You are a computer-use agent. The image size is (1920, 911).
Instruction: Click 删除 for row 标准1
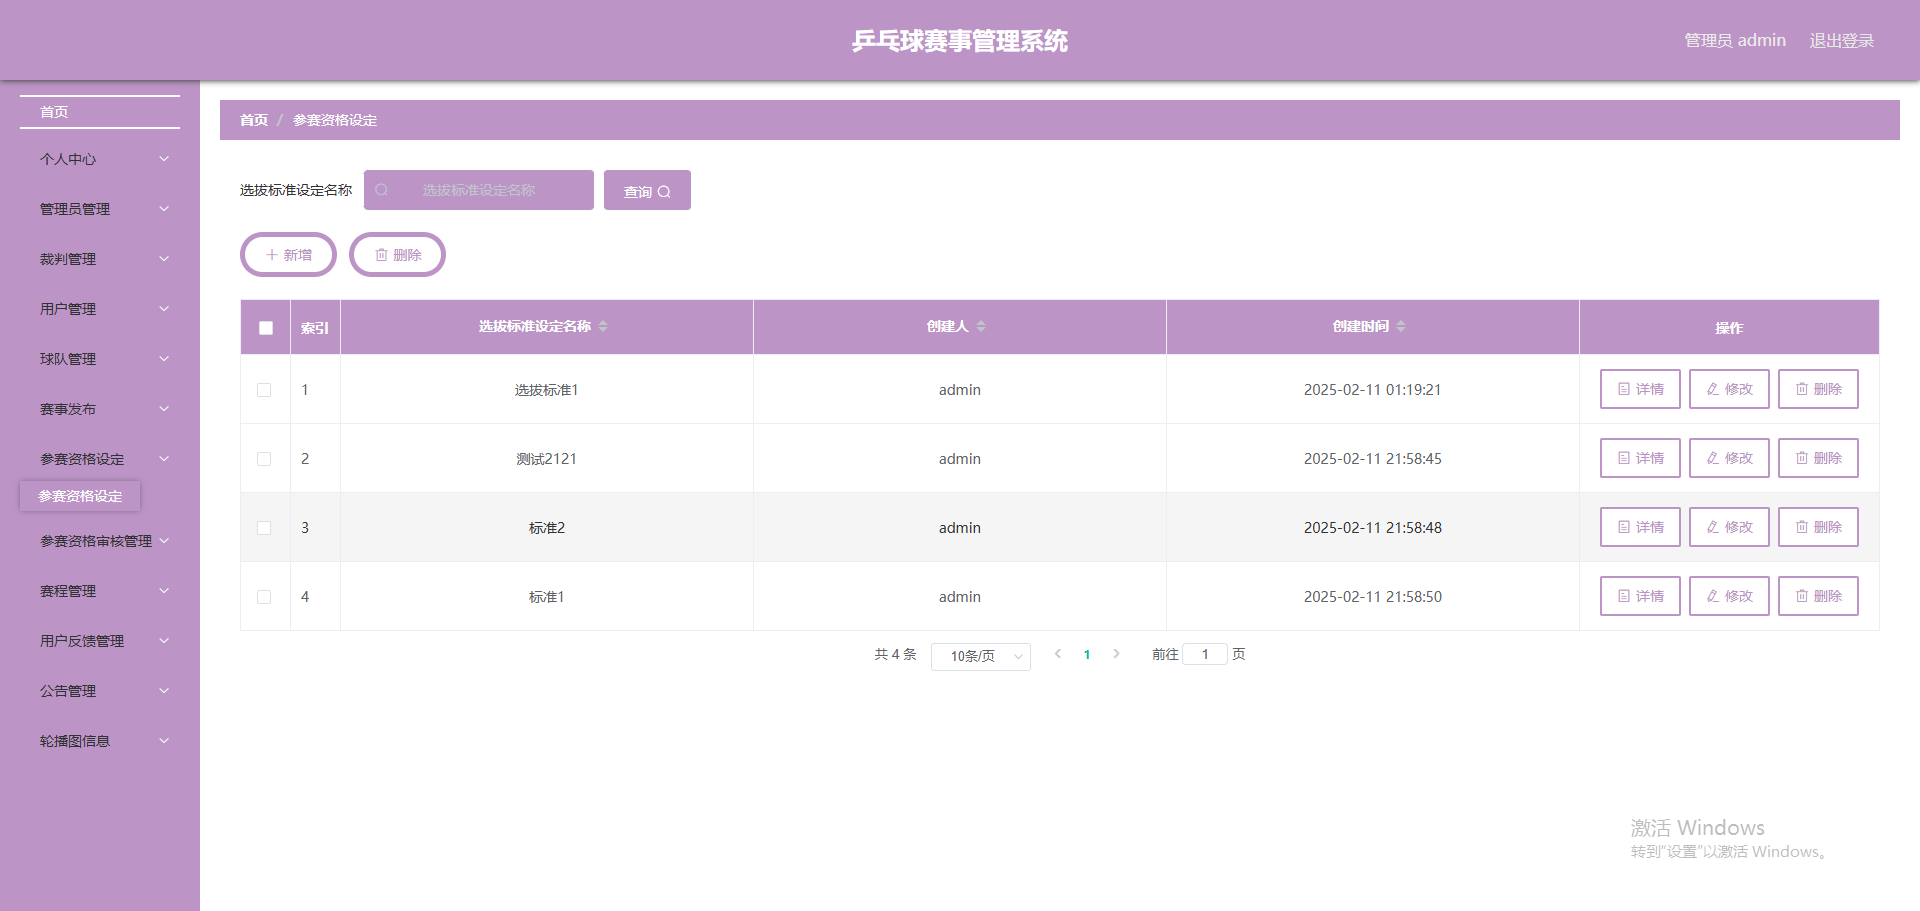pos(1818,596)
